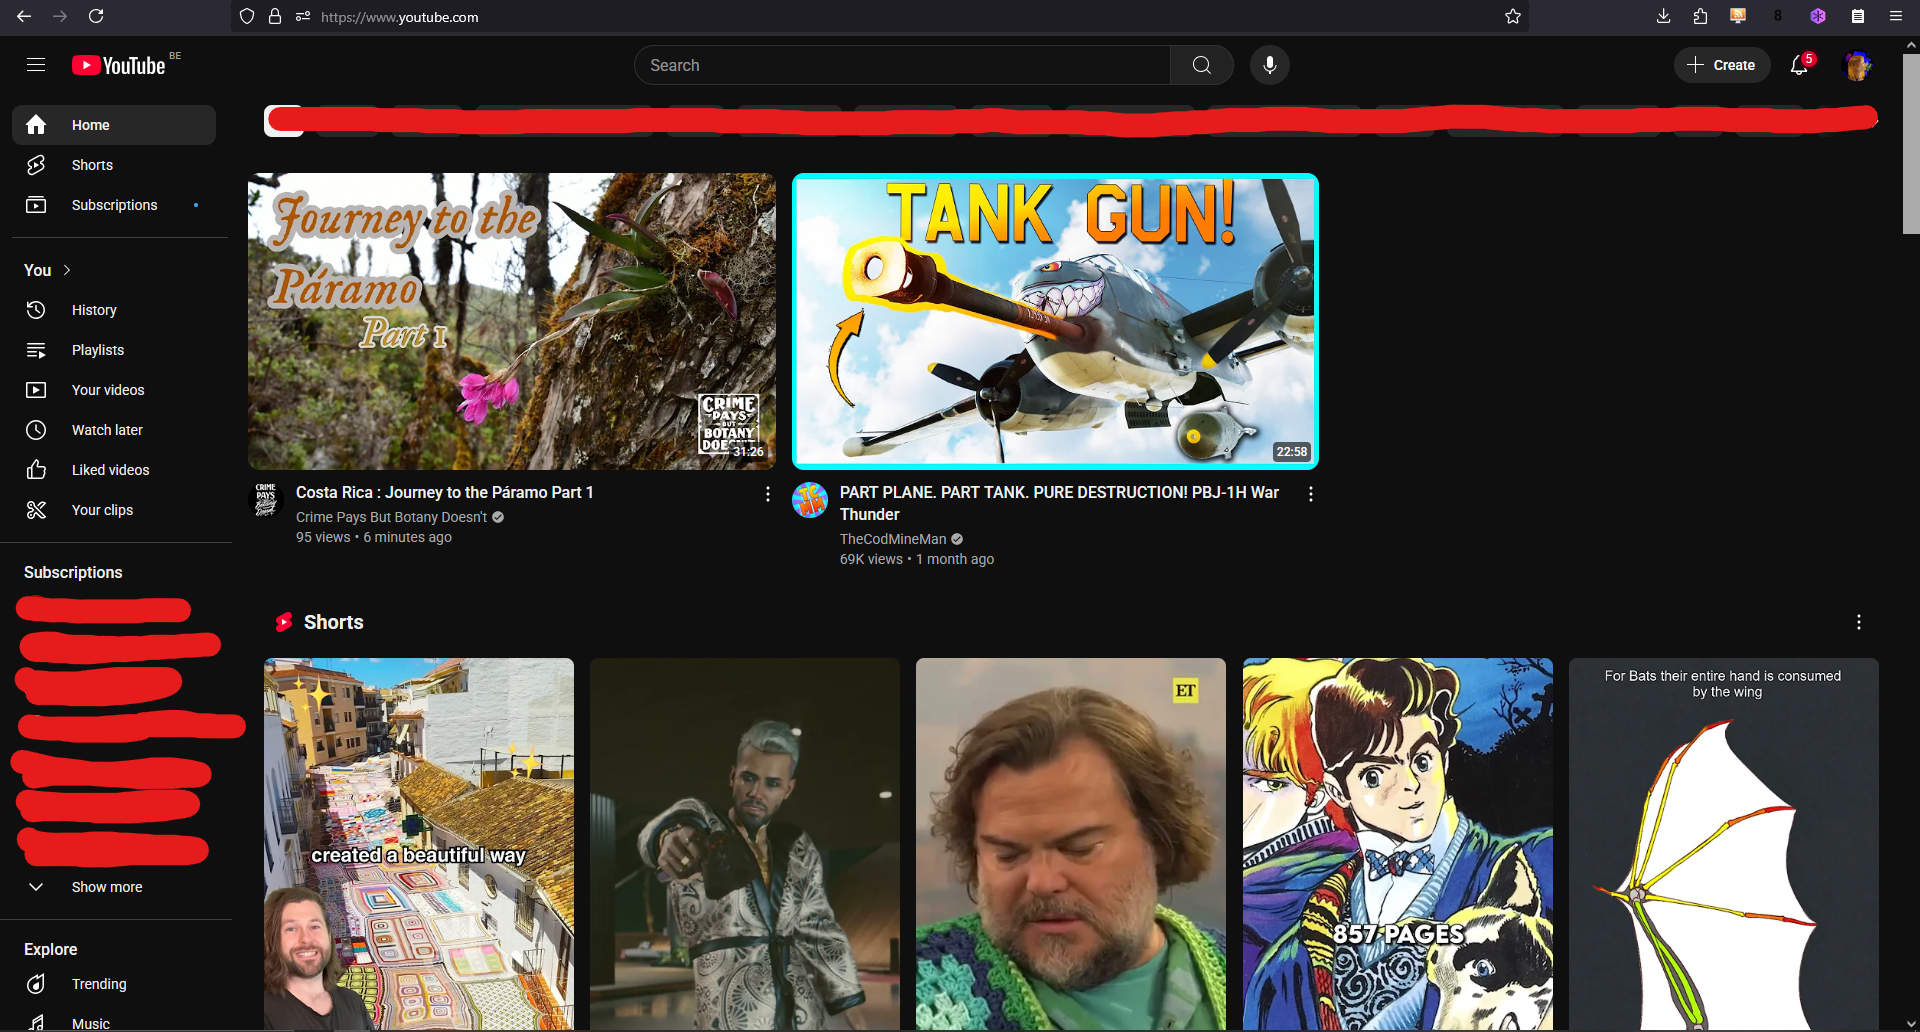
Task: Open Playlists in sidebar
Action: point(114,350)
